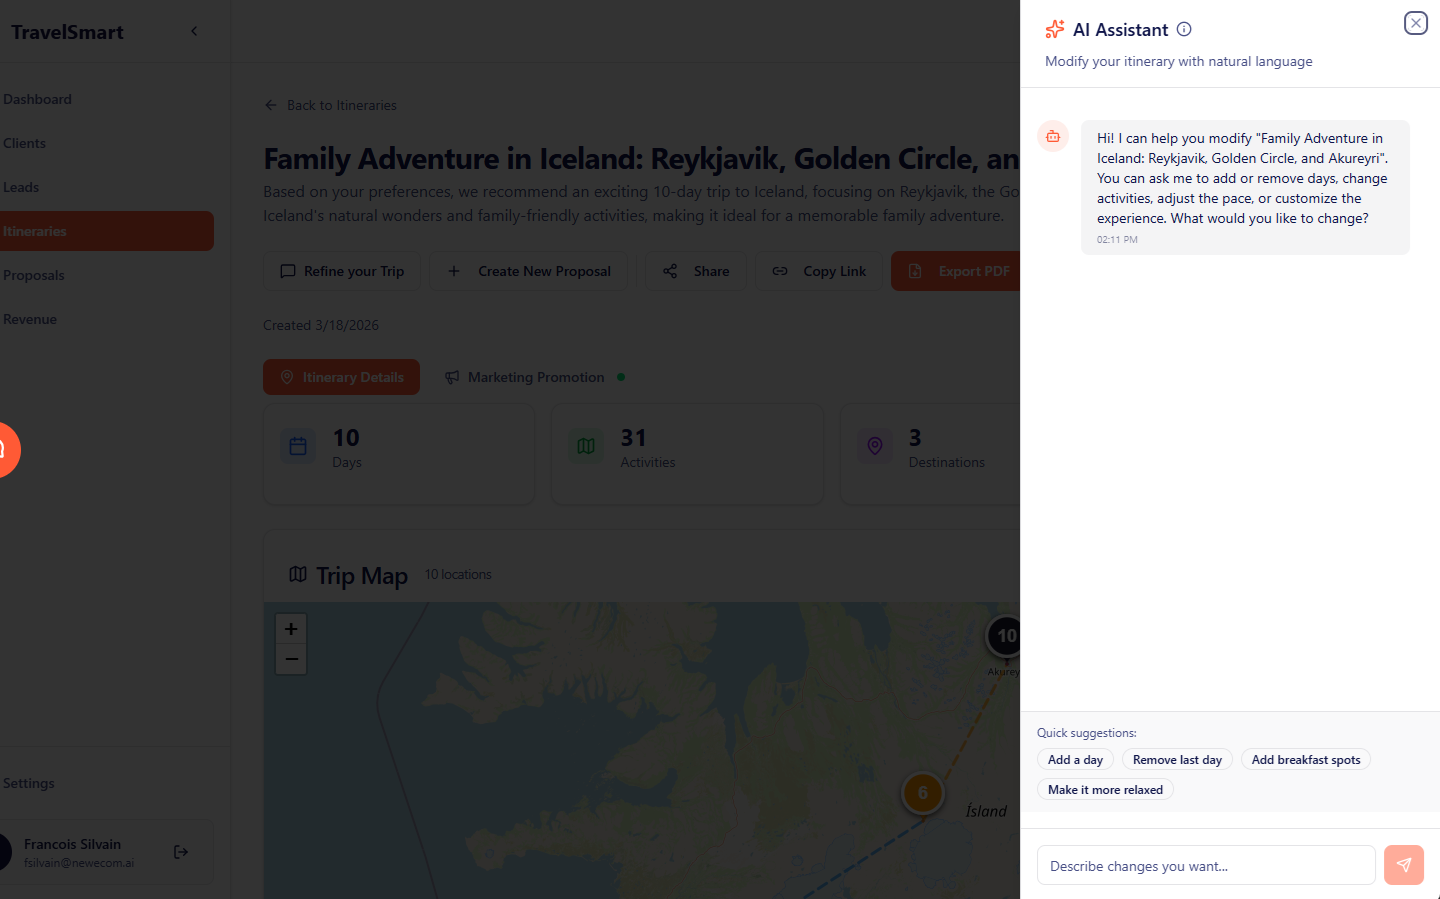Click the info icon beside AI Assistant

click(1184, 29)
